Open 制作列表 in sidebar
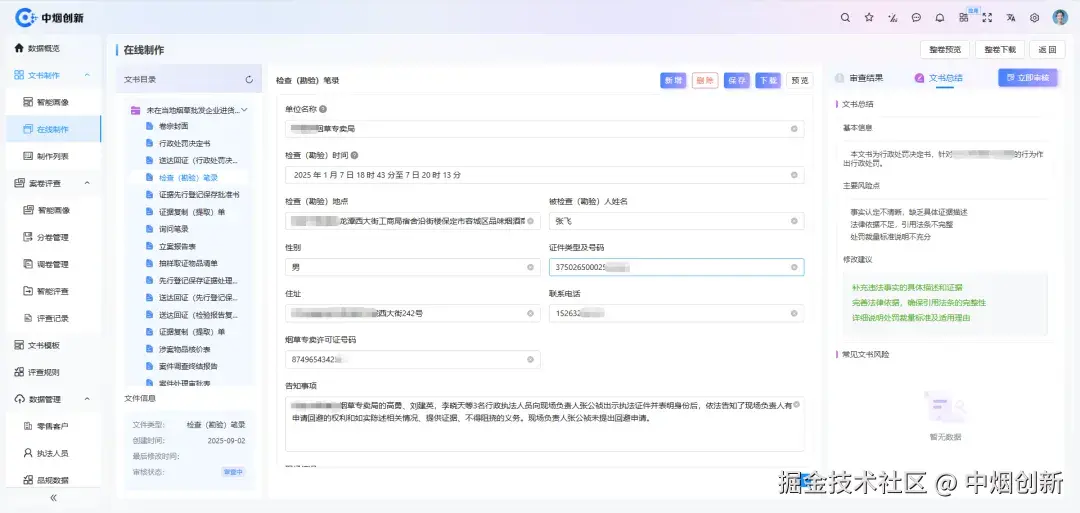The width and height of the screenshot is (1080, 513). [x=54, y=156]
